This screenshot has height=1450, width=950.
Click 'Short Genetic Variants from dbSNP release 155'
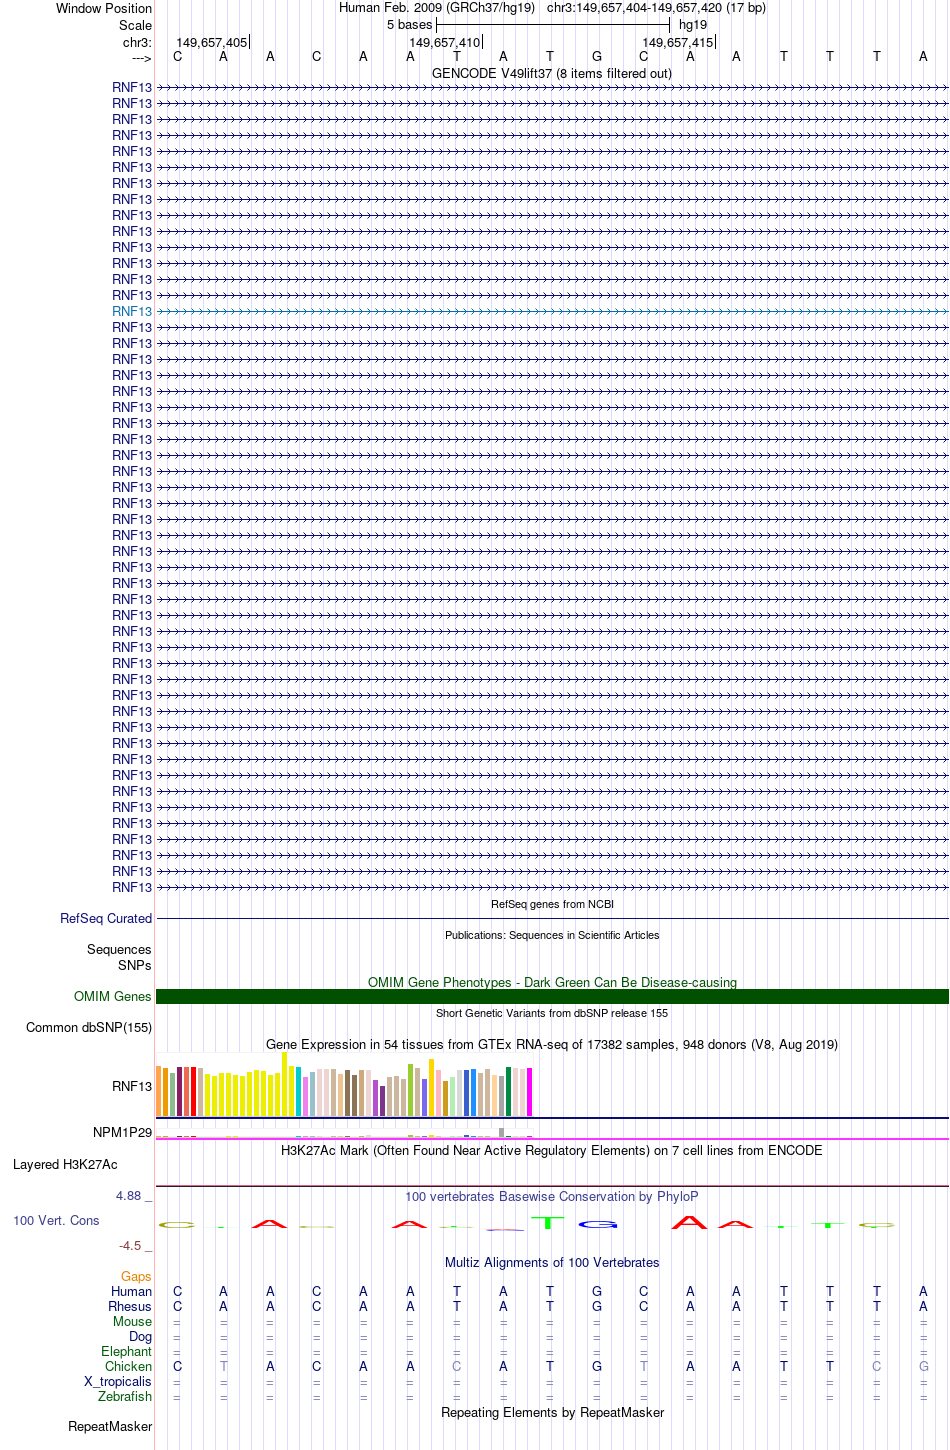tap(552, 1013)
